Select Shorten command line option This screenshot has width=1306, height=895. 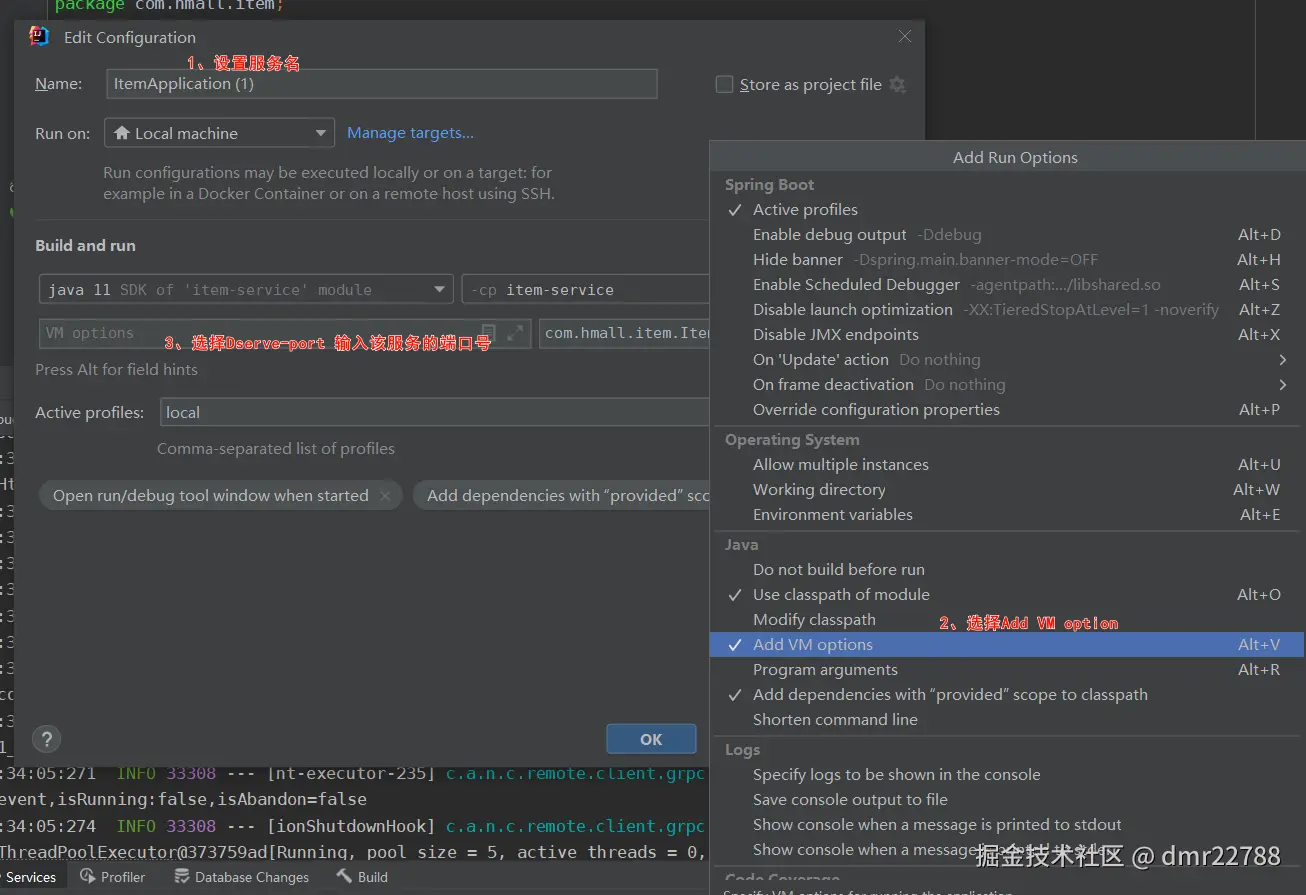[x=1007, y=720]
